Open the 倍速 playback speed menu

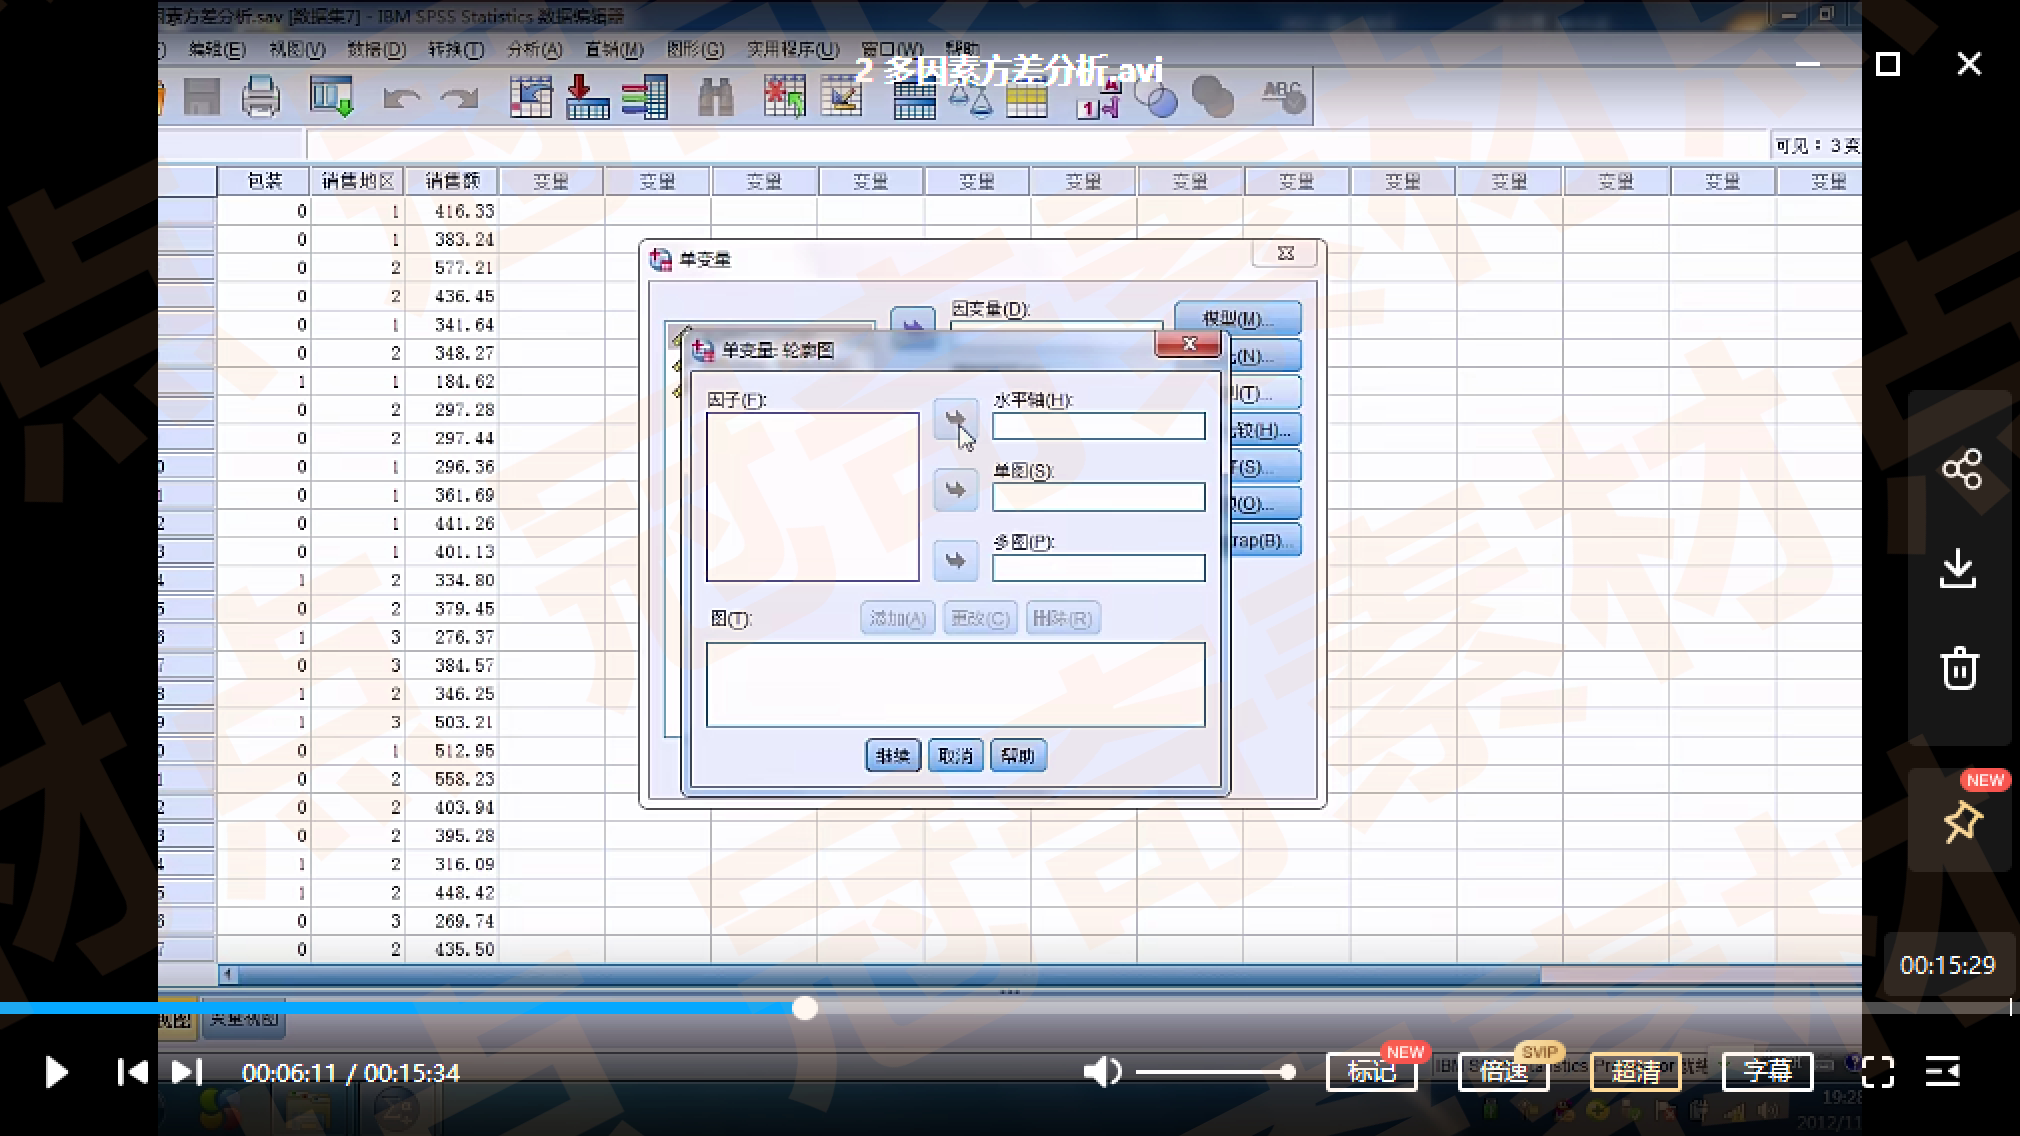1503,1072
